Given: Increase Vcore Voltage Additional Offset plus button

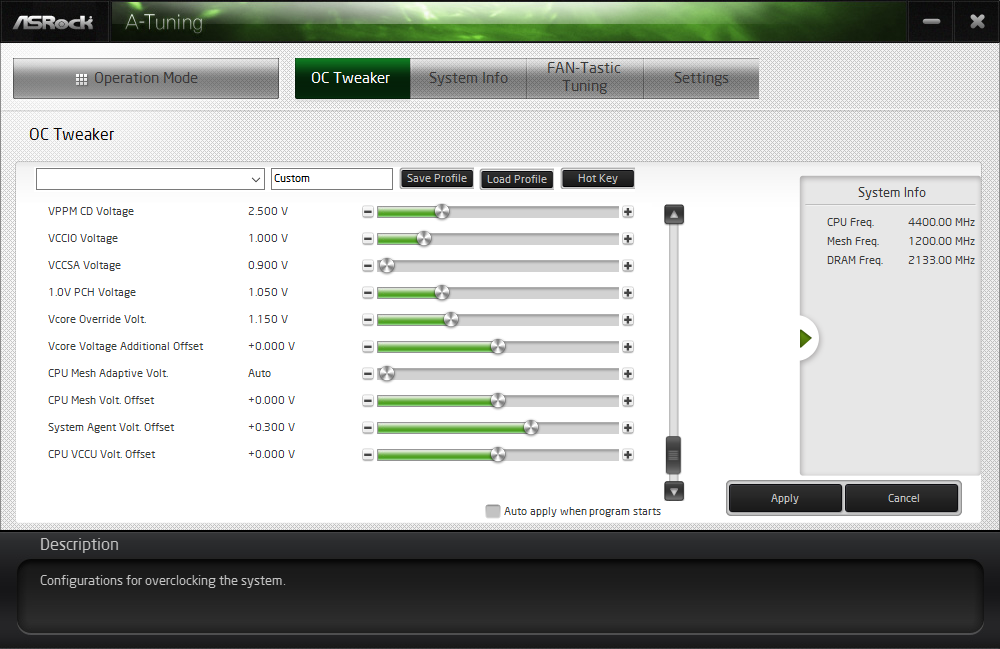Looking at the screenshot, I should (x=628, y=347).
